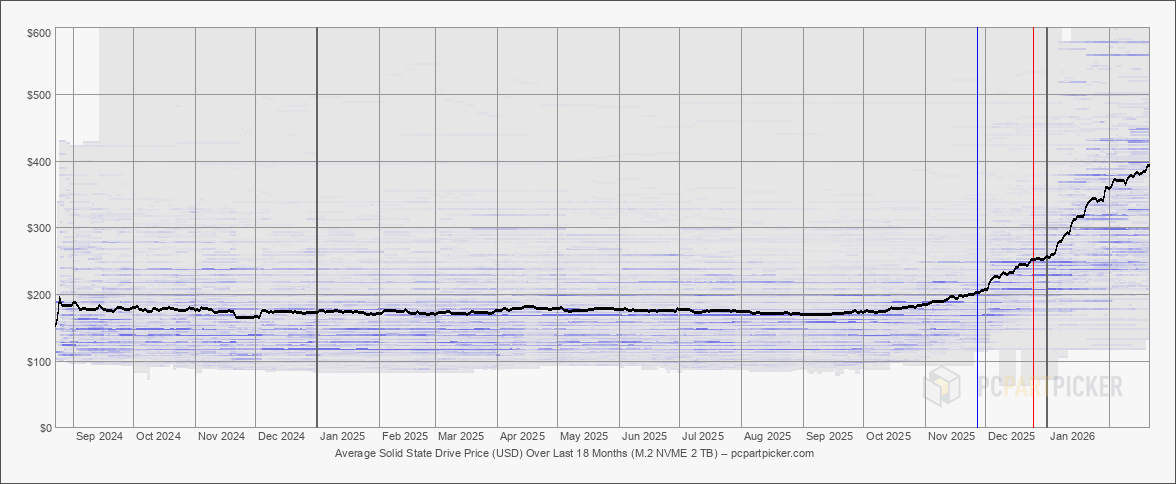Click the Aug 2025 axis label
This screenshot has height=484, width=1176.
pyautogui.click(x=767, y=436)
